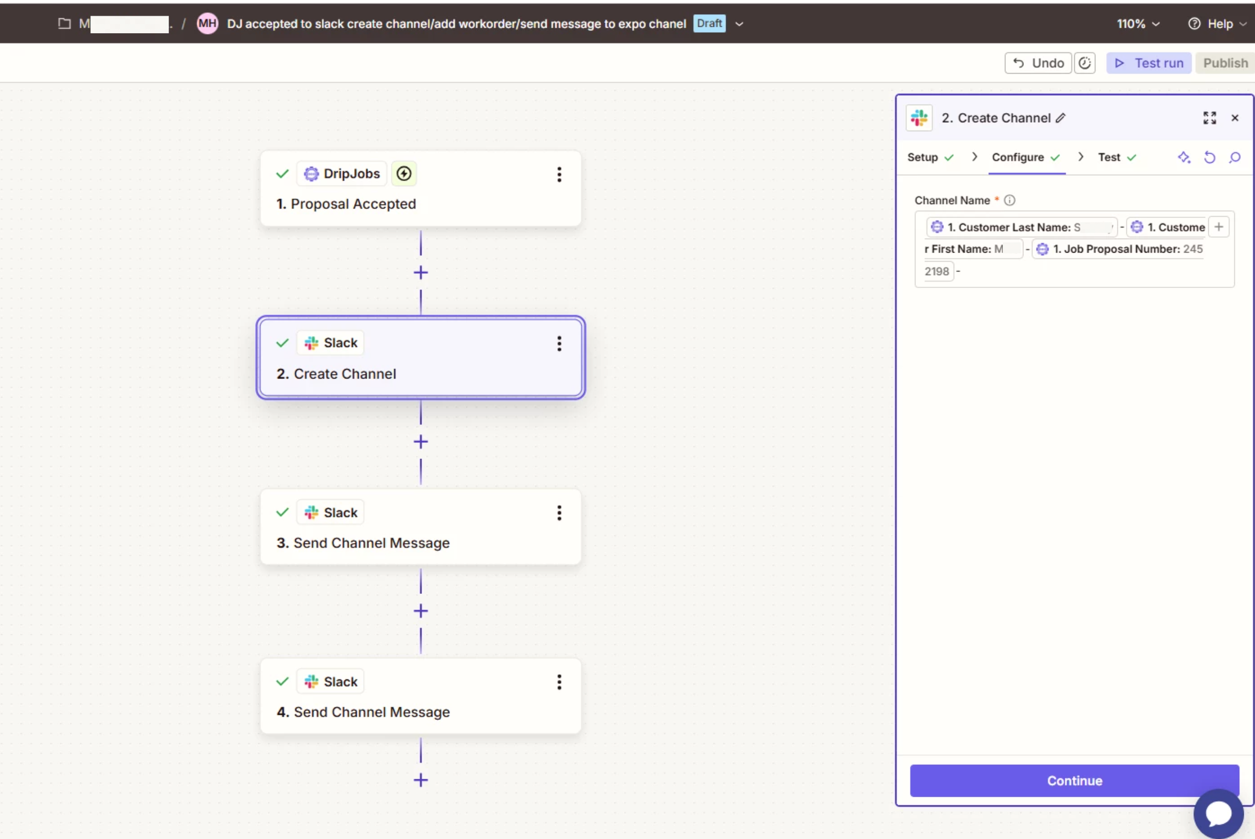Screen dimensions: 1255x839
Task: Expand the step panel to full screen
Action: (x=1209, y=118)
